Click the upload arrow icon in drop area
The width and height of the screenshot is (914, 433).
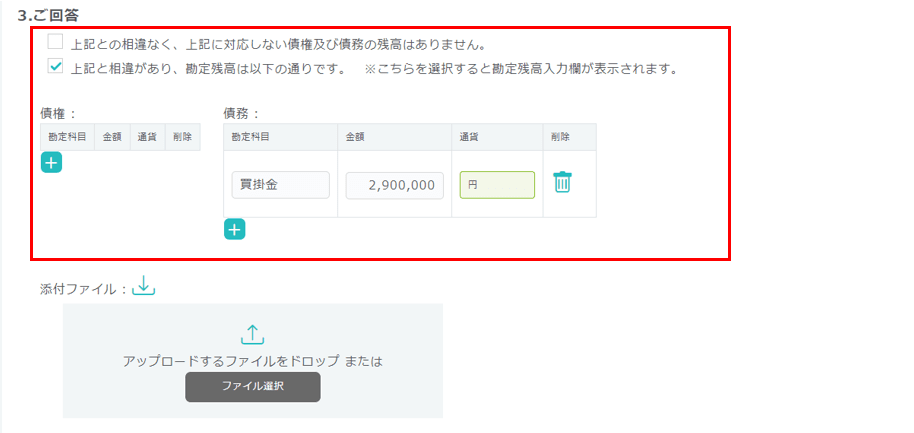tap(252, 335)
